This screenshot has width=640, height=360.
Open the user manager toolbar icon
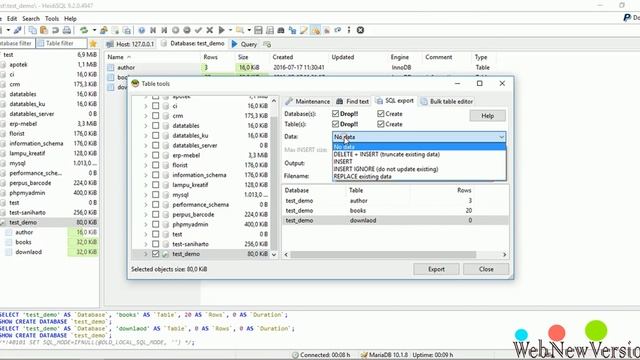[x=104, y=30]
